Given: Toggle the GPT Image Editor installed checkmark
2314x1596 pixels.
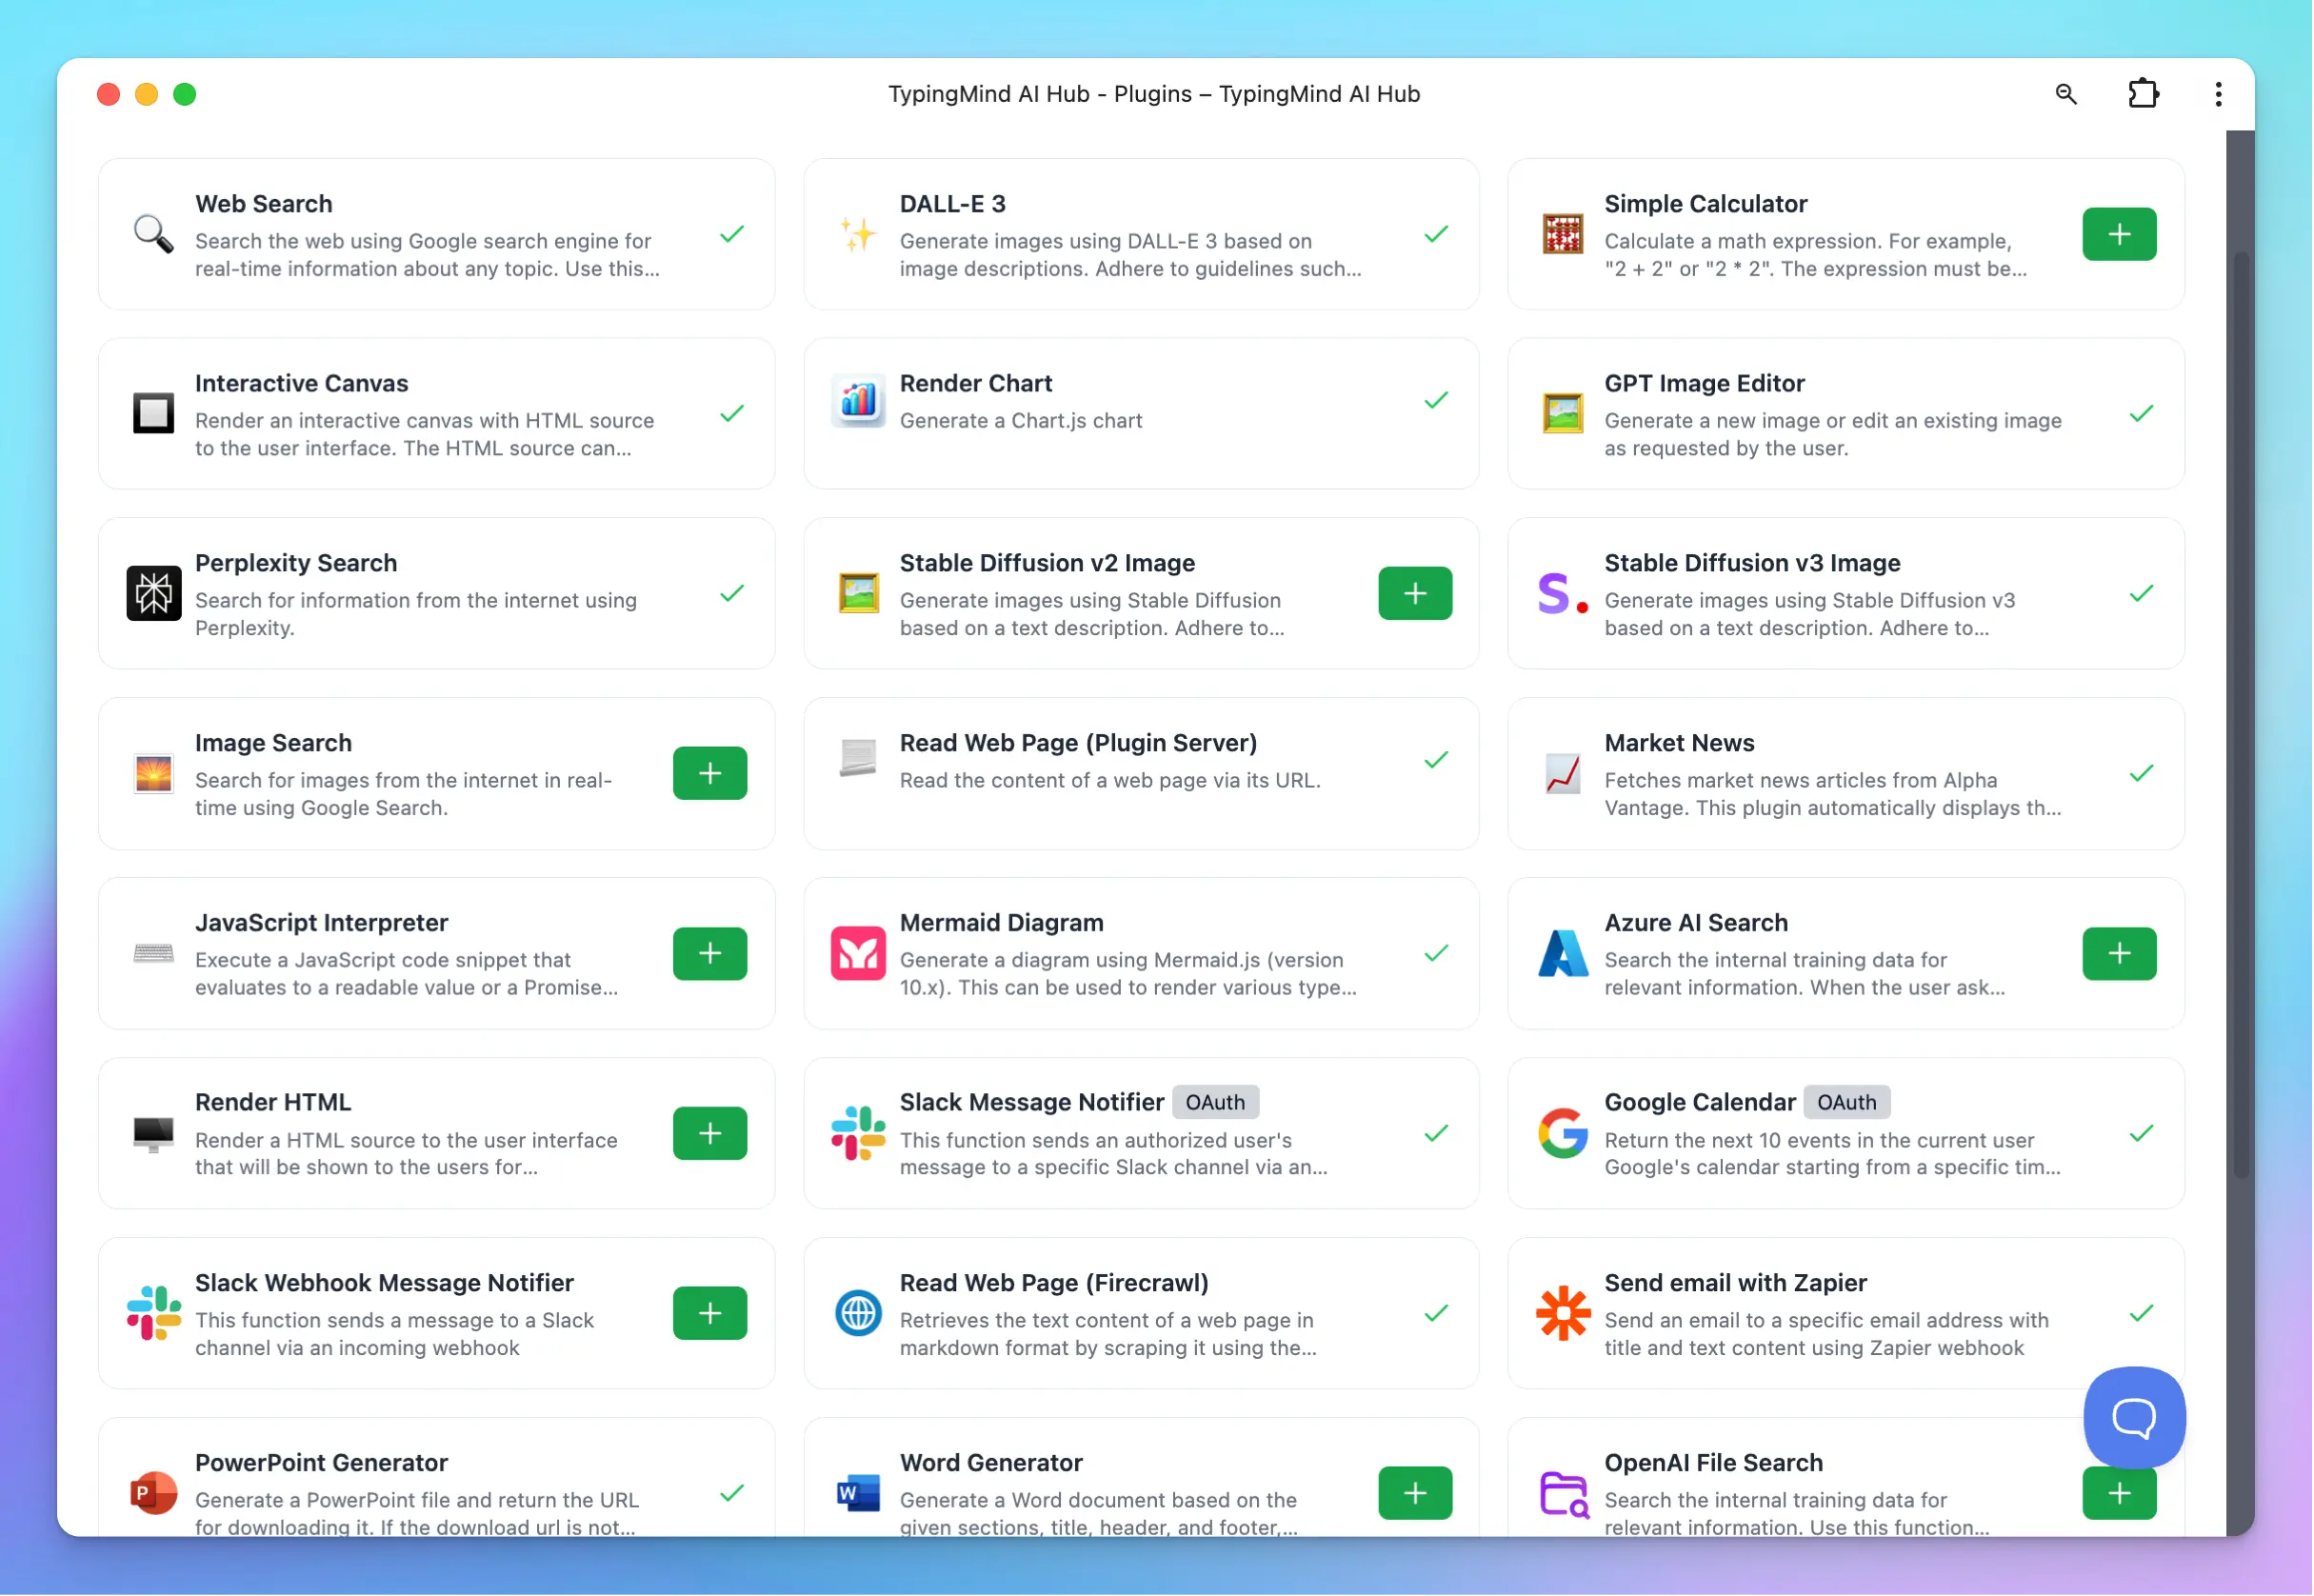Looking at the screenshot, I should [2142, 414].
